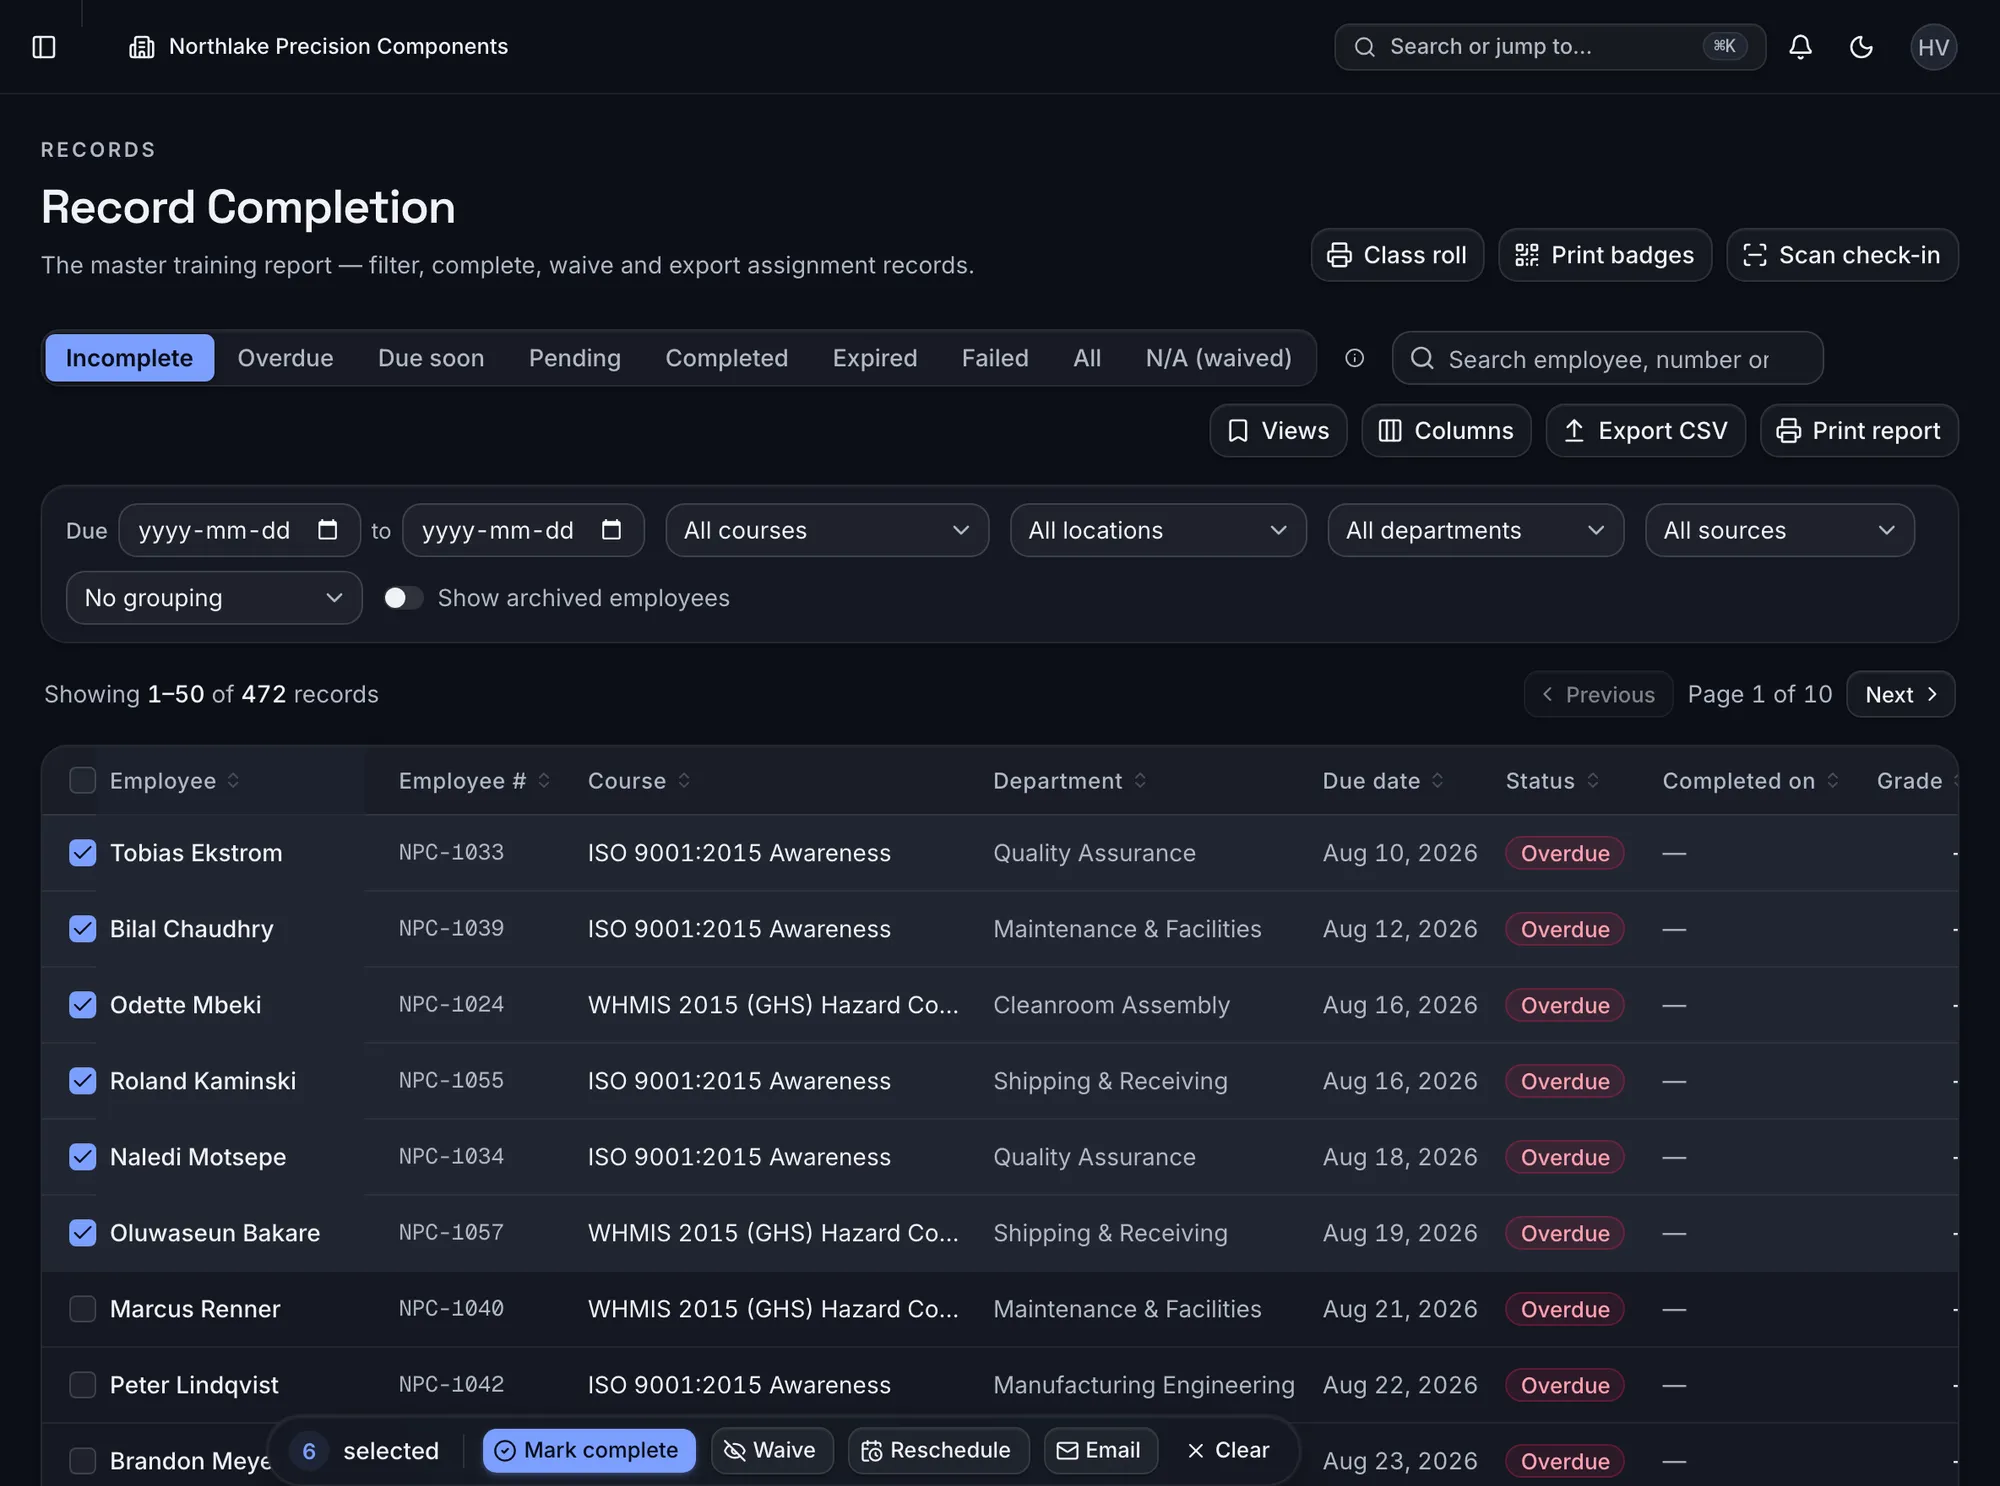This screenshot has height=1486, width=2000.
Task: Open the Views menu button
Action: point(1278,431)
